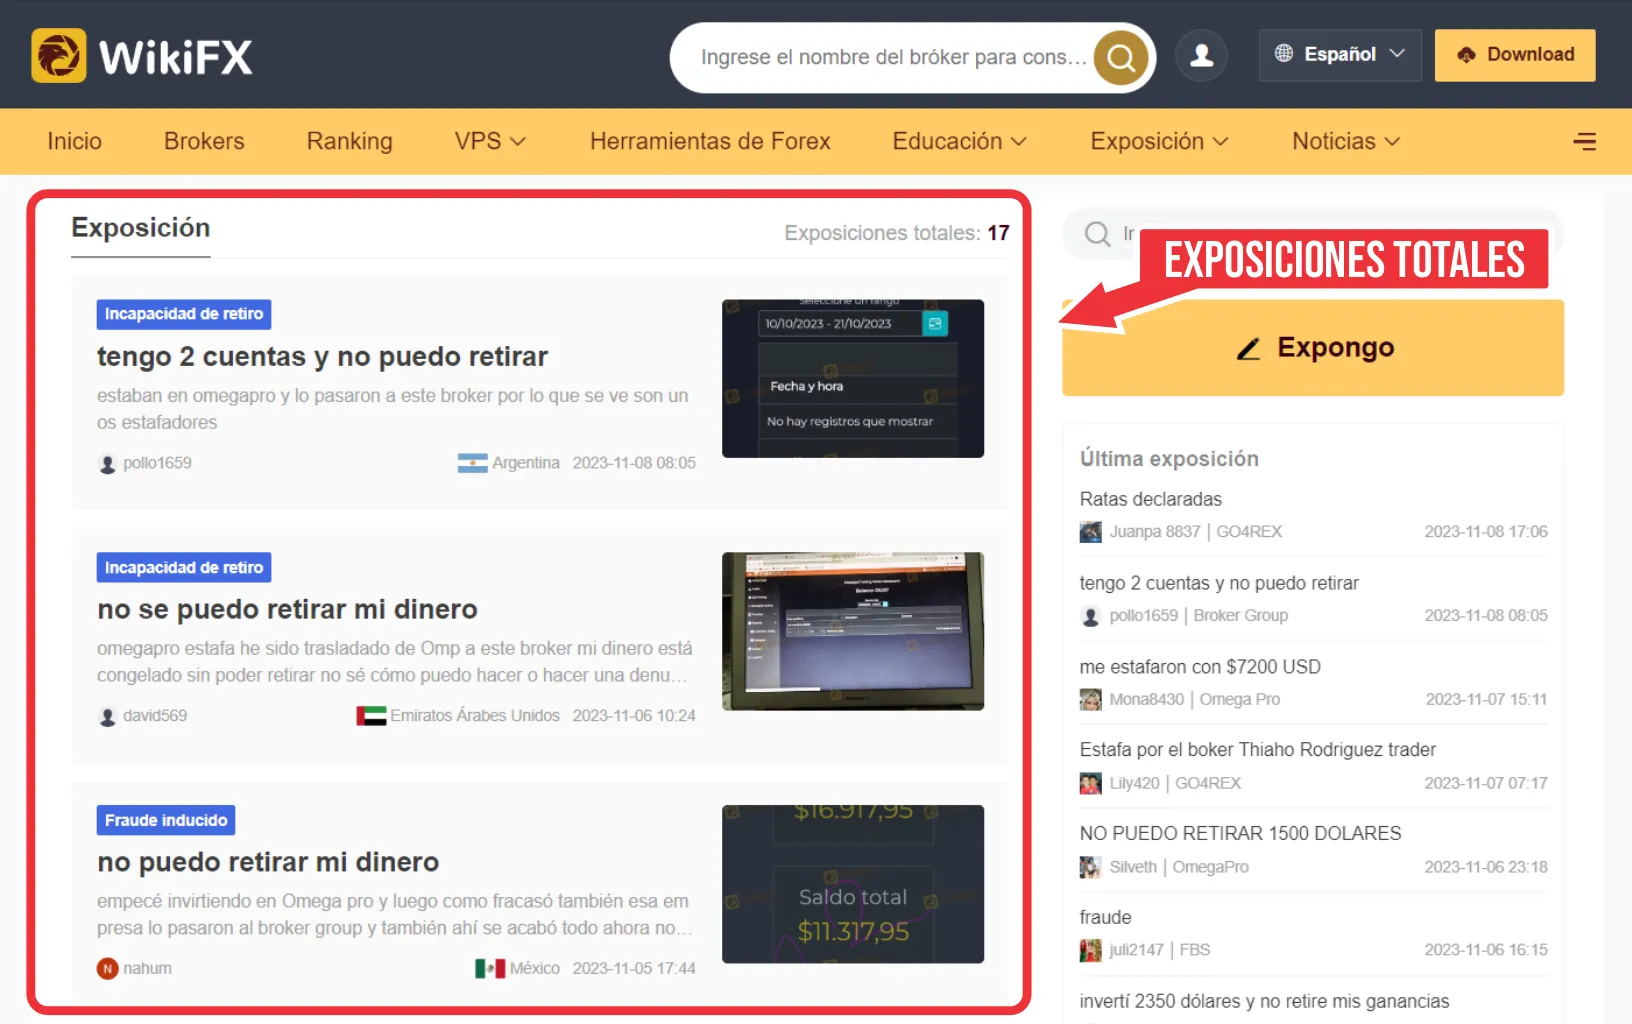Open the Español language dropdown

pos(1340,55)
